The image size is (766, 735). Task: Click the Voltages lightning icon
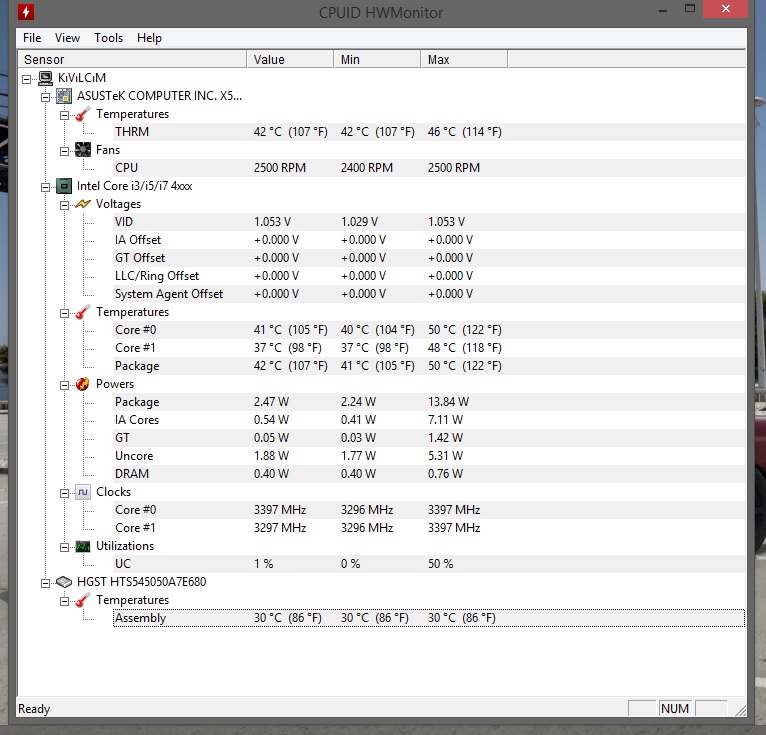click(83, 204)
